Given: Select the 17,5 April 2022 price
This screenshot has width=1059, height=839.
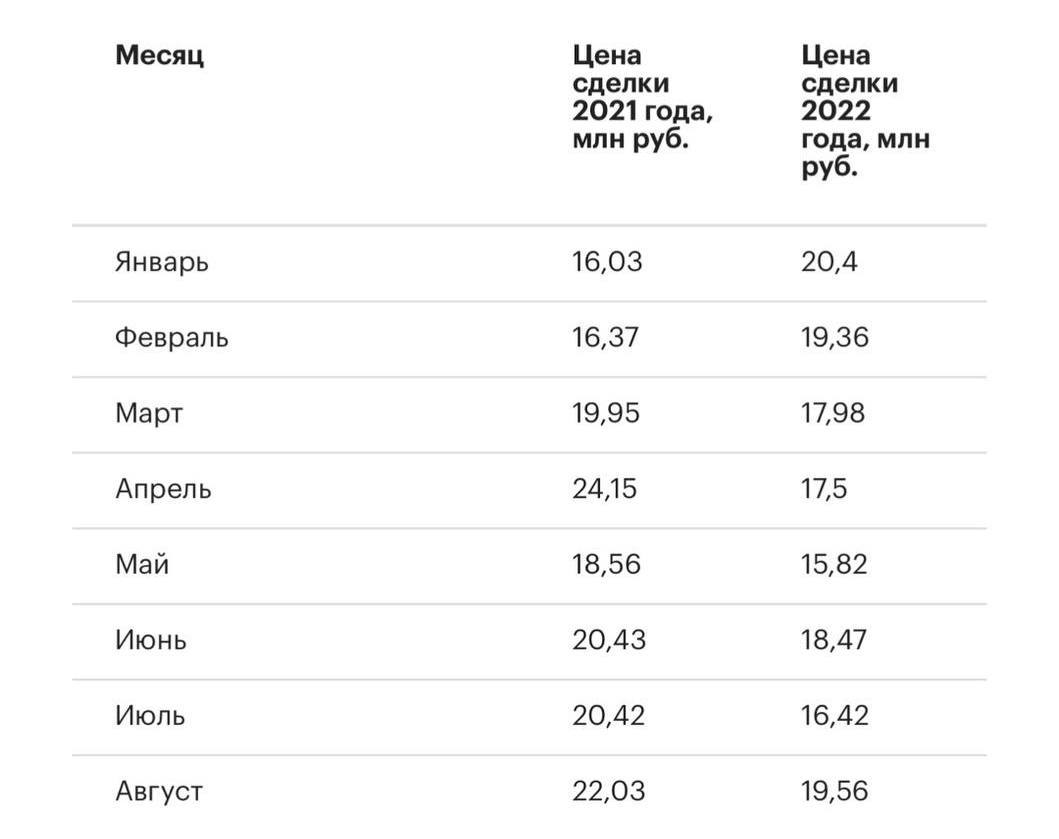Looking at the screenshot, I should 824,489.
